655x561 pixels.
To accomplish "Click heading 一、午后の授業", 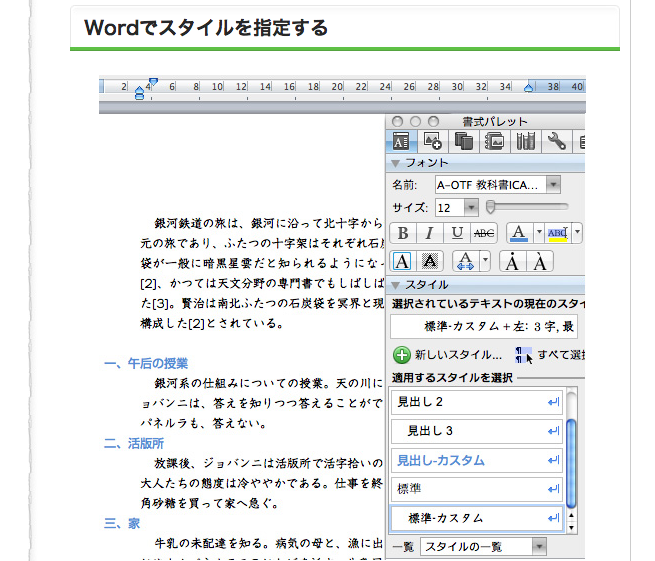I will tap(146, 363).
